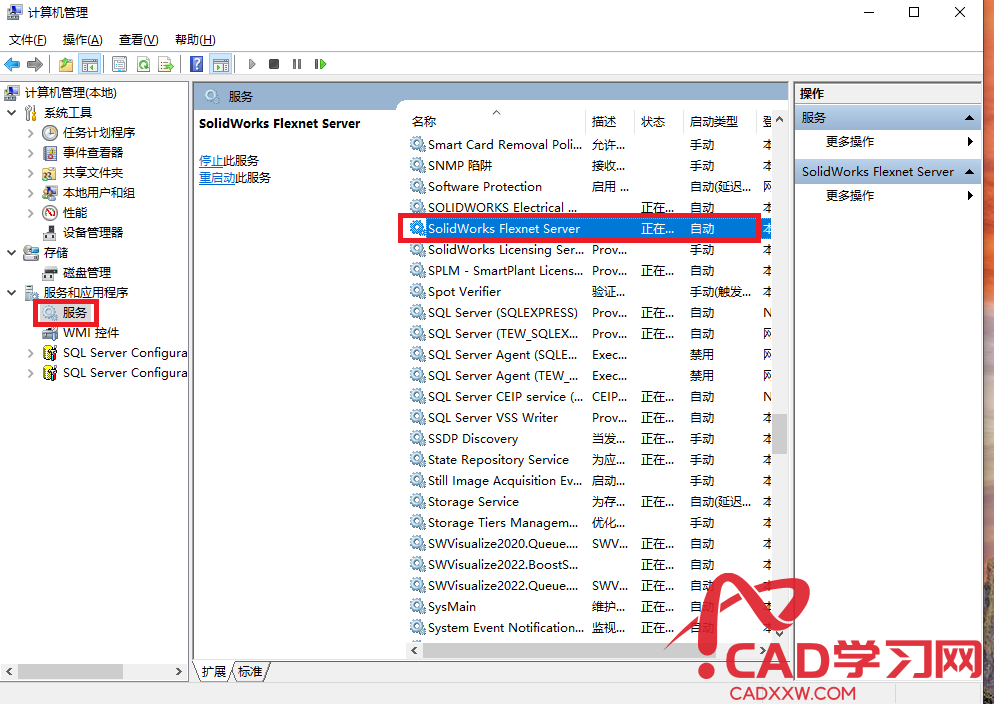Click the 重启动 service link
The image size is (994, 704).
click(217, 178)
